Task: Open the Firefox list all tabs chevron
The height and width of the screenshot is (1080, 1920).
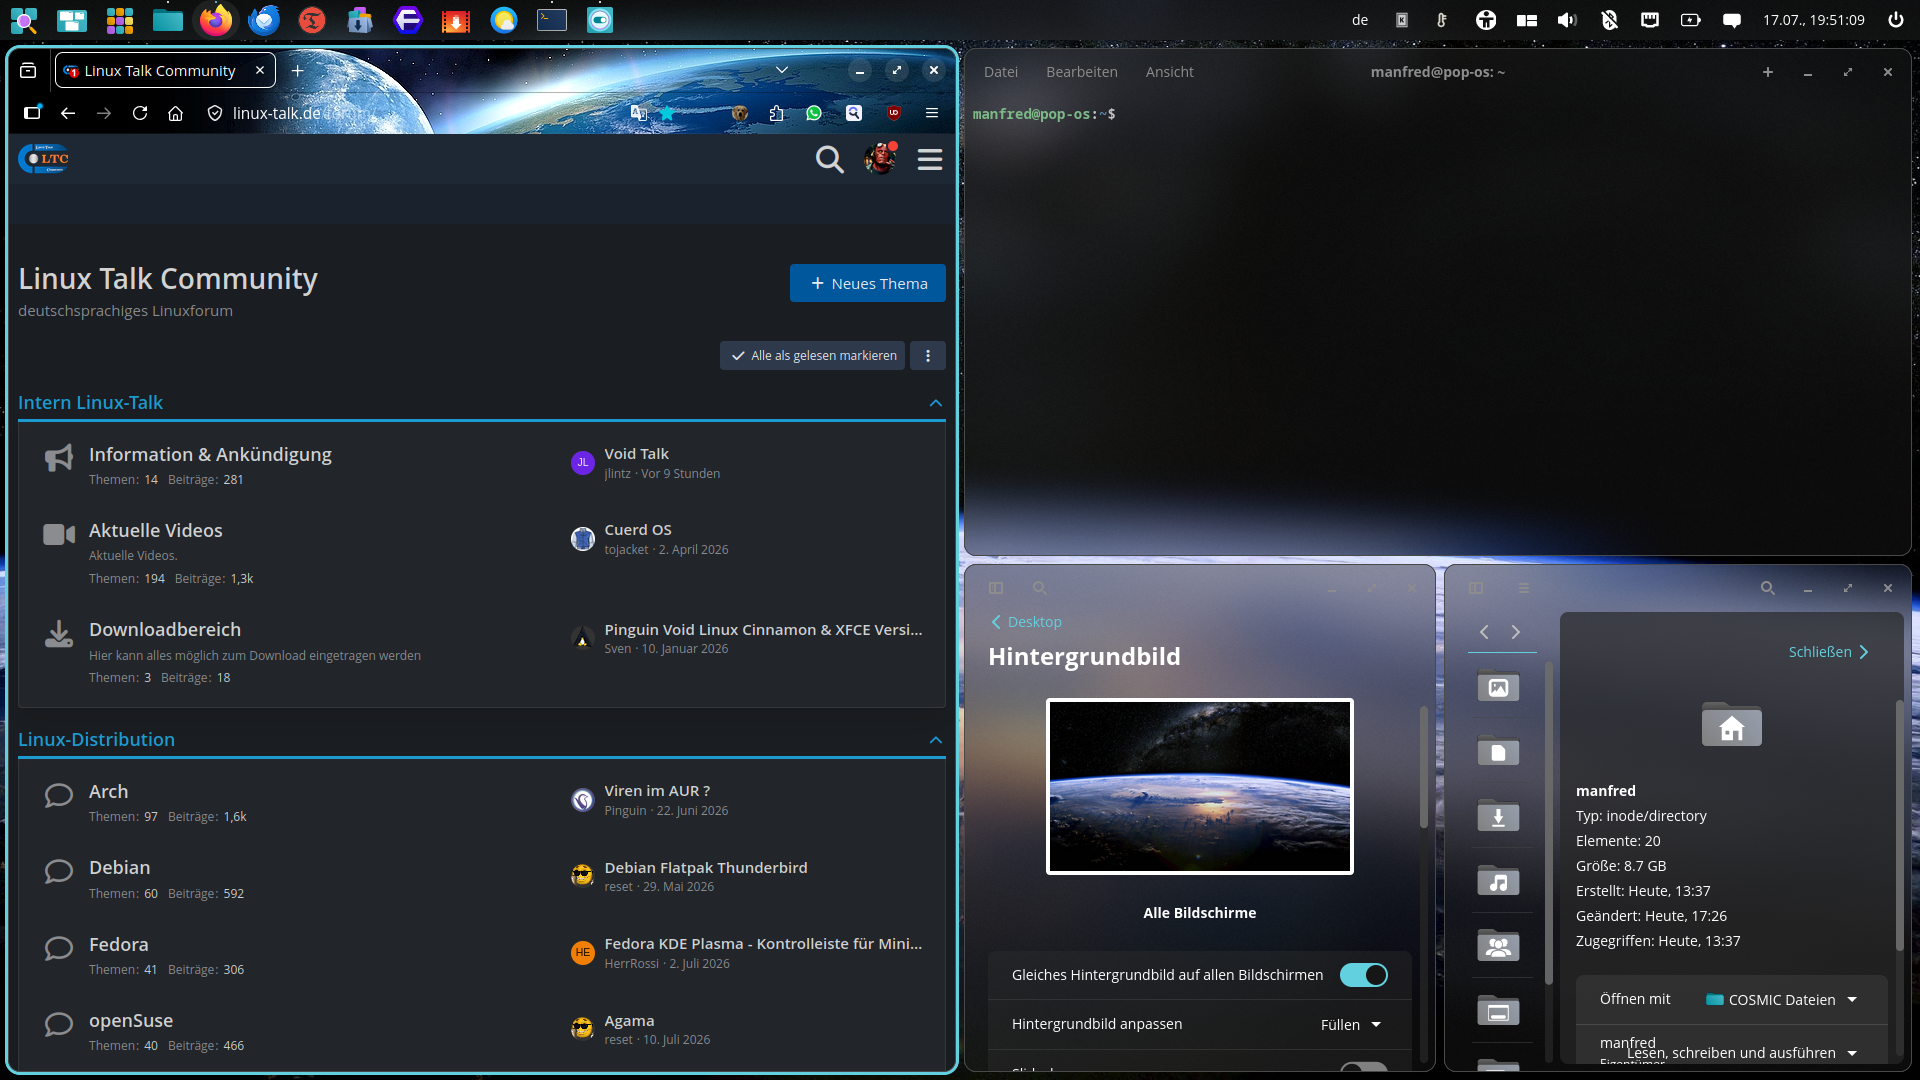Action: pos(782,70)
